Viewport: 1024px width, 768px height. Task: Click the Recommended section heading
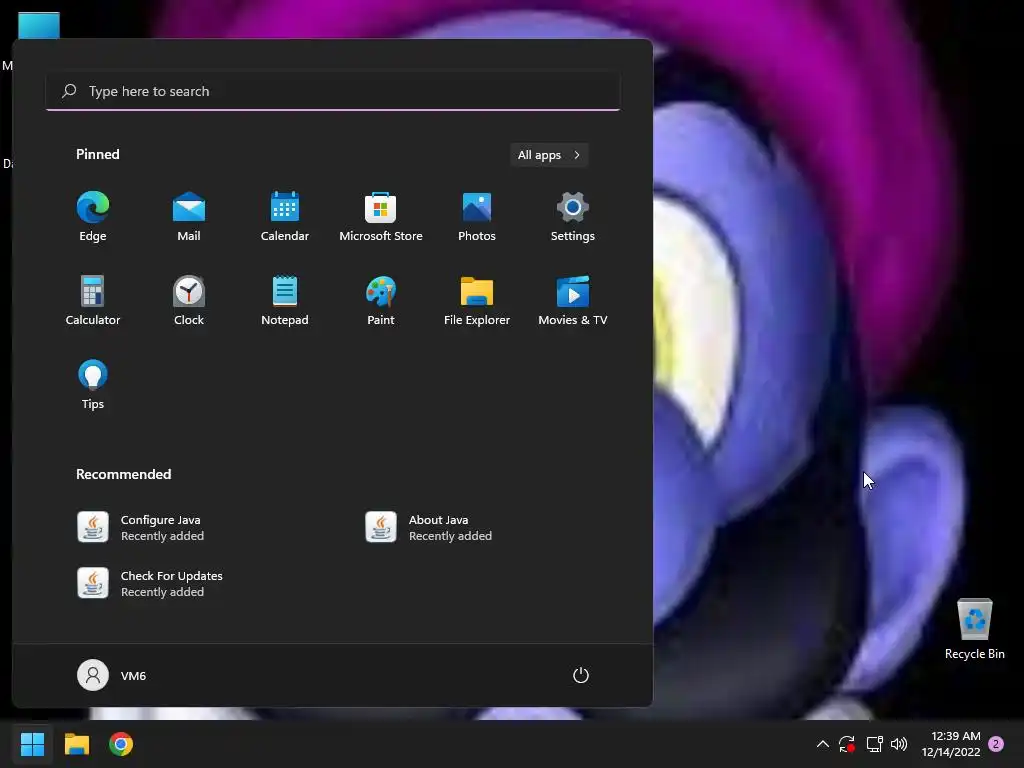click(x=123, y=474)
